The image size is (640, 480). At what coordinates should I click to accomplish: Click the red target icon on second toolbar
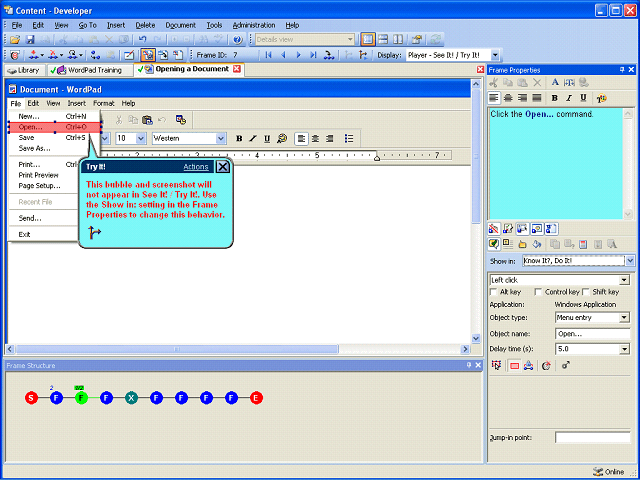coord(15,55)
